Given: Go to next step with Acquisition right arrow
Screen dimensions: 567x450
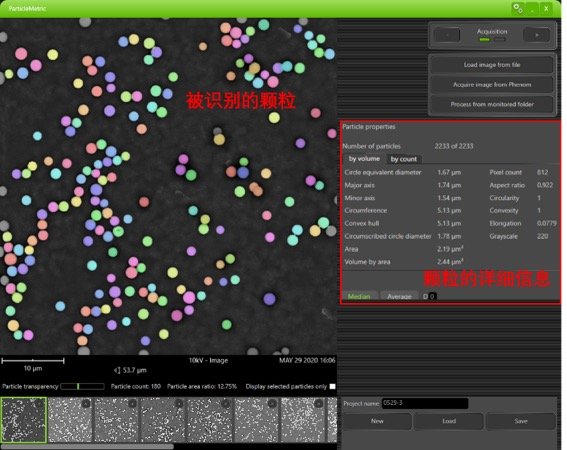Looking at the screenshot, I should pos(537,35).
